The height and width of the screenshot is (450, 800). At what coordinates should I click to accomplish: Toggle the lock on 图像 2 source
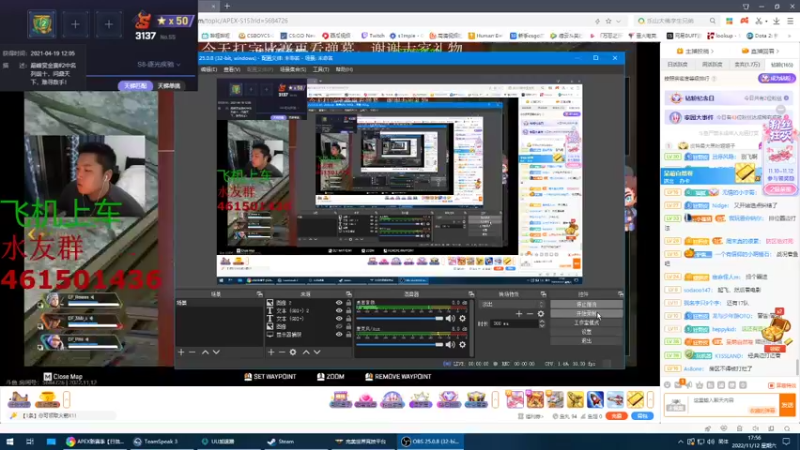pos(349,303)
